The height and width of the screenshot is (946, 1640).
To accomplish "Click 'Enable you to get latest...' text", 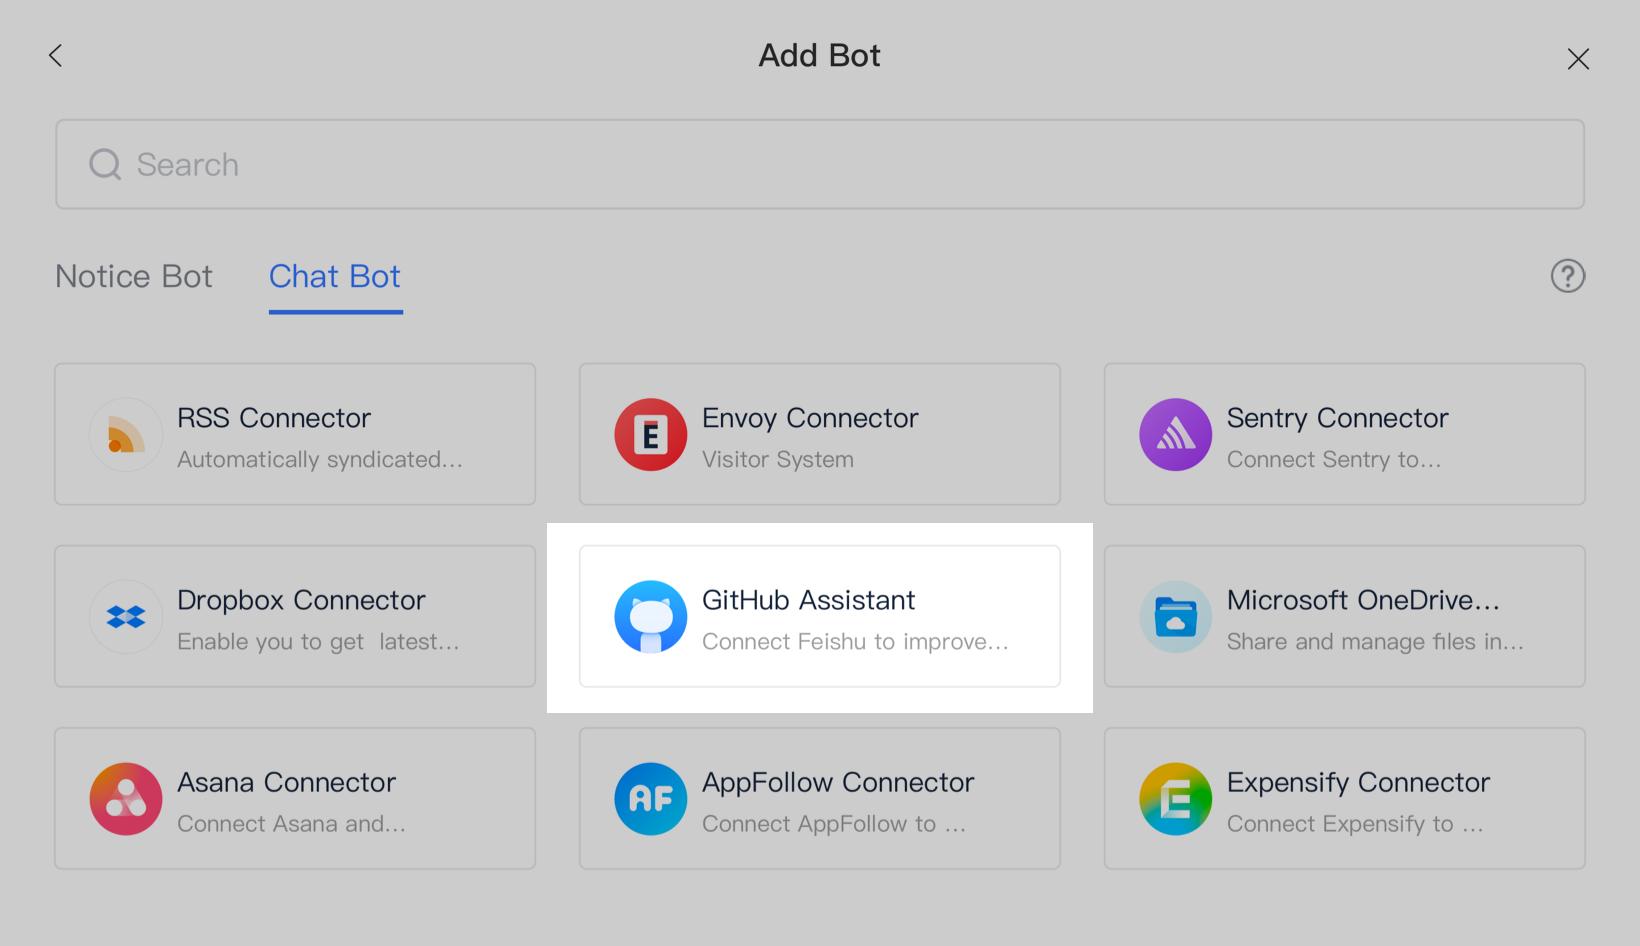I will (x=318, y=642).
